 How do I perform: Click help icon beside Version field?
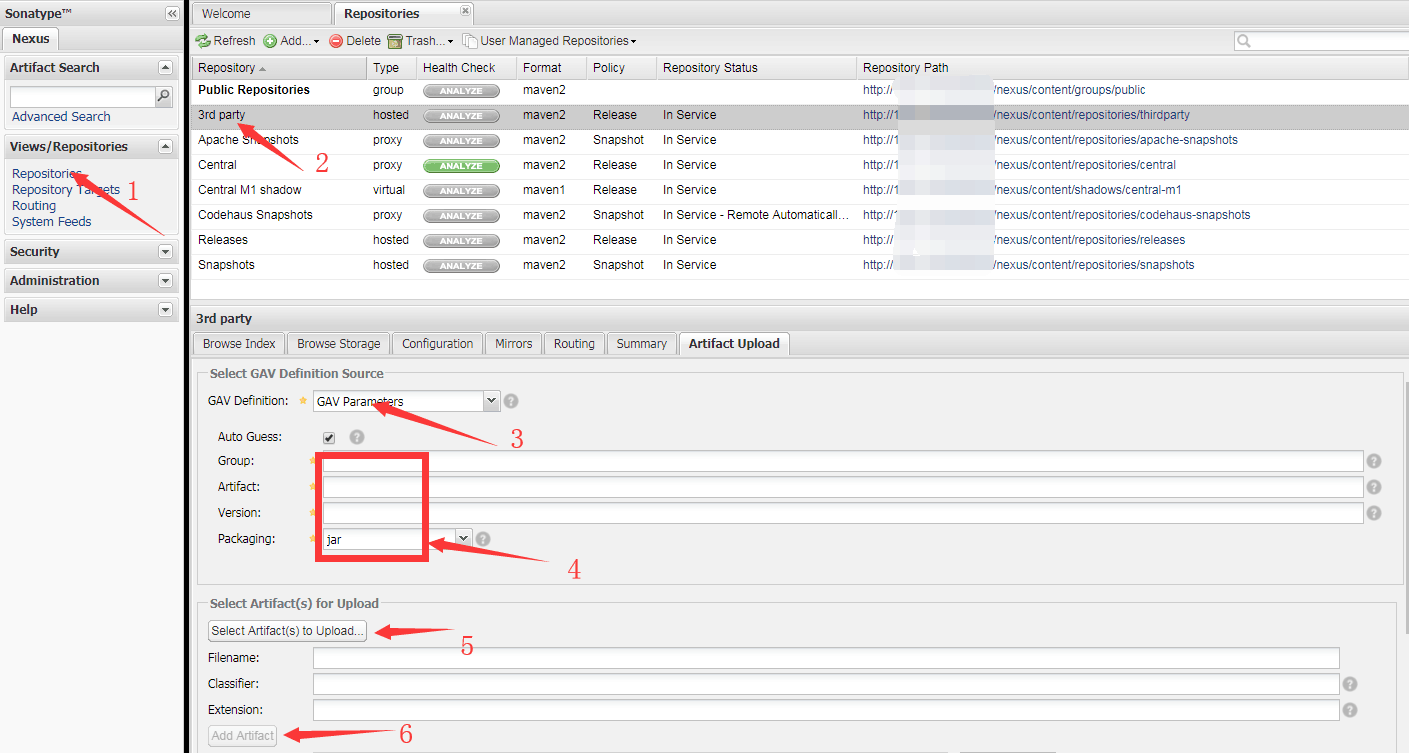coord(1374,513)
